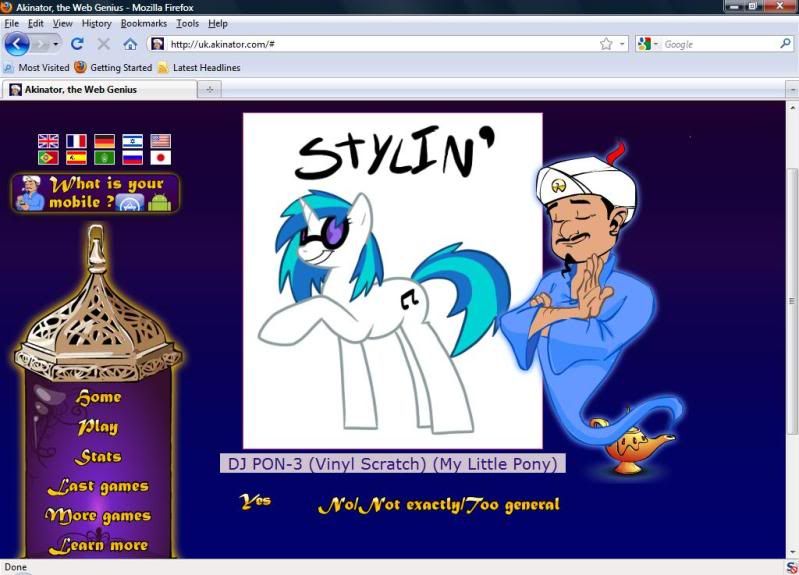Viewport: 799px width, 575px height.
Task: Click No/Not exactly/Too general
Action: [x=439, y=505]
